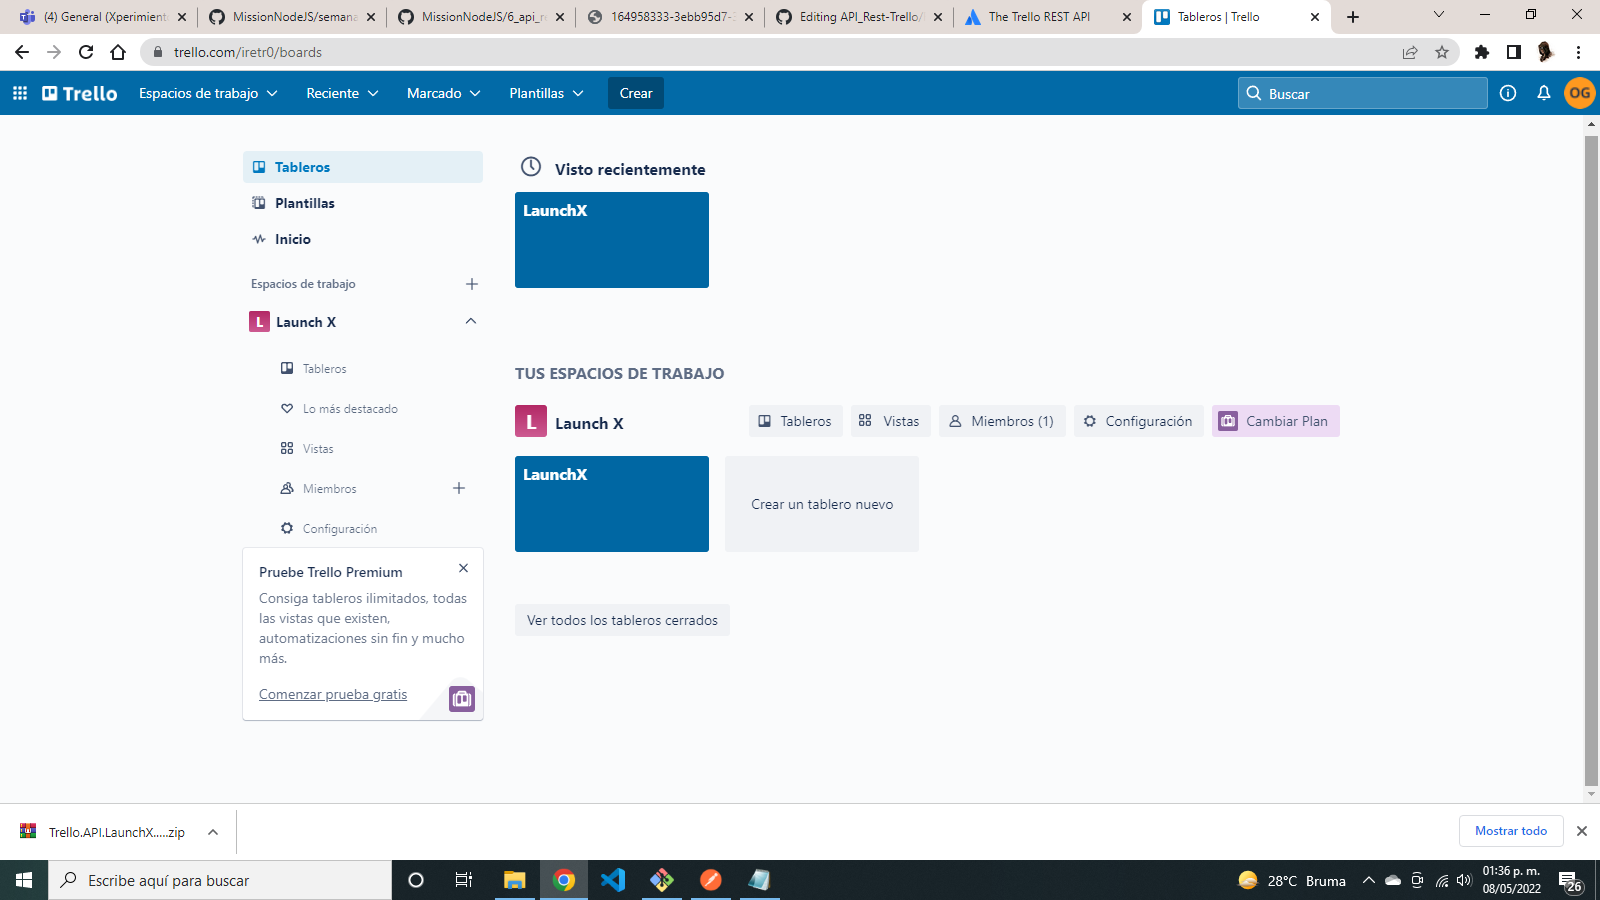Expand the Reciente dropdown
The height and width of the screenshot is (900, 1600).
tap(342, 93)
